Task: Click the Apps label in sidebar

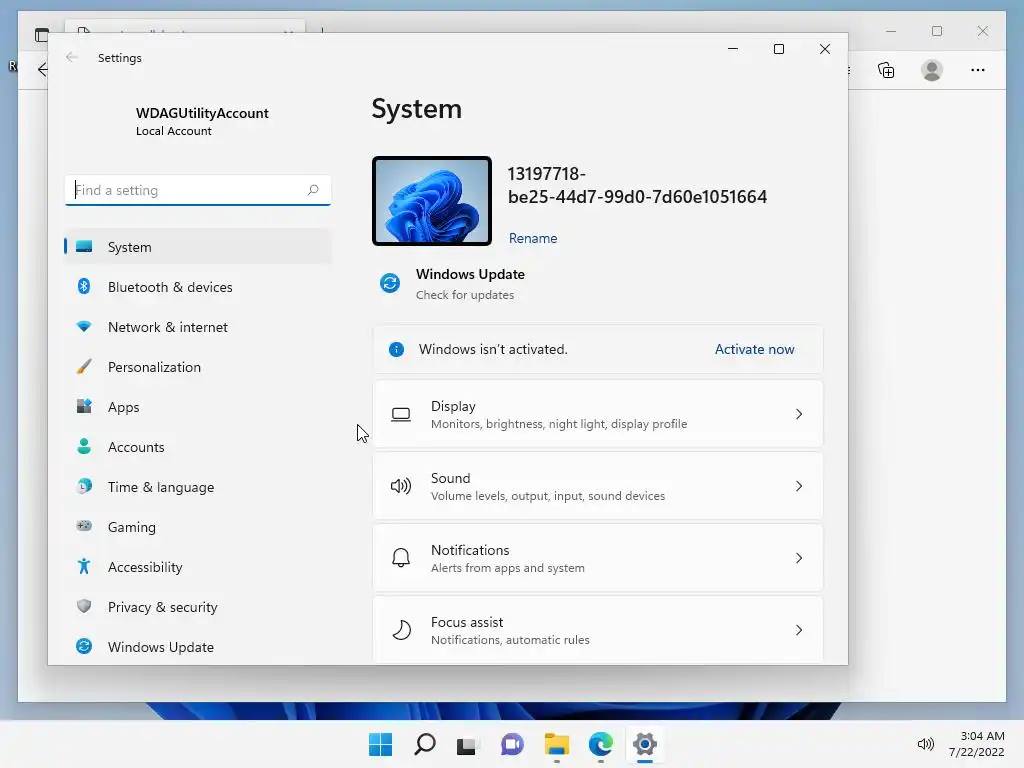Action: pyautogui.click(x=123, y=407)
